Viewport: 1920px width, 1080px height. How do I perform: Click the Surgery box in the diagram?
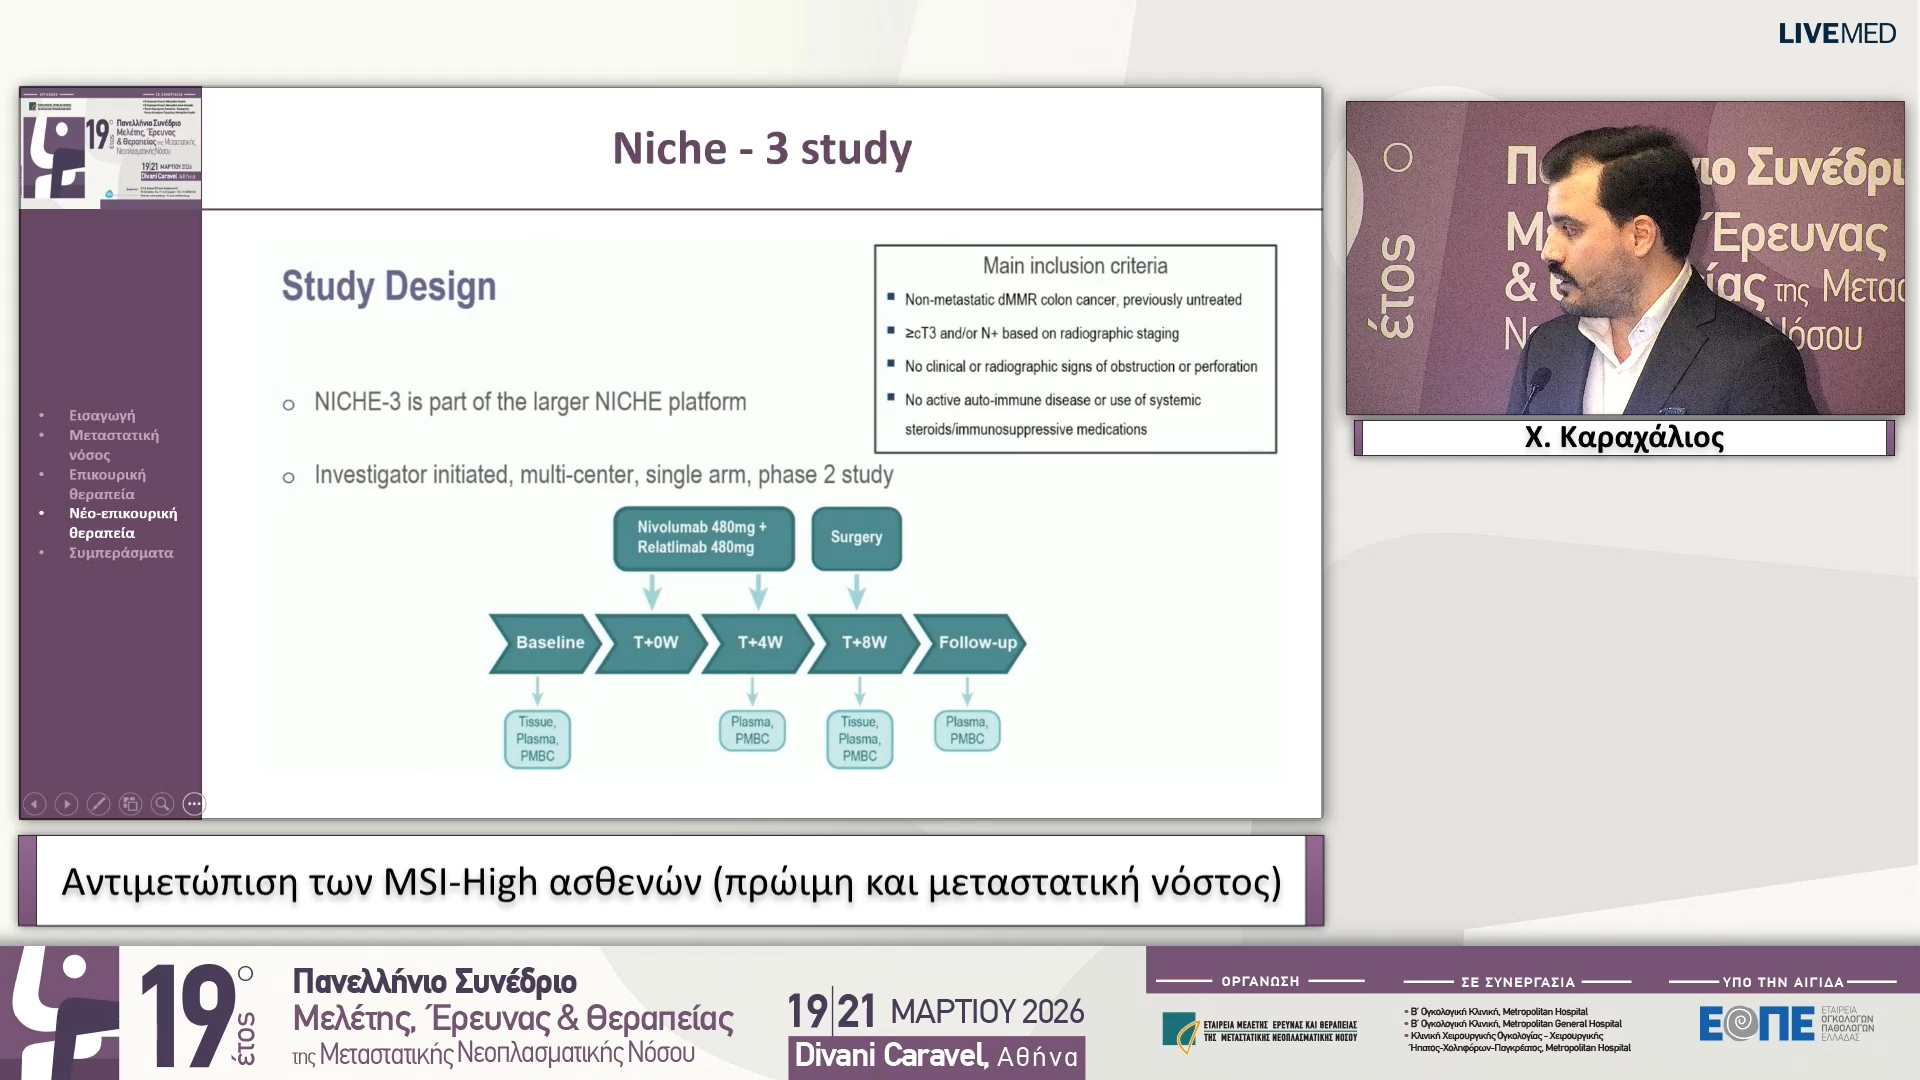pyautogui.click(x=857, y=538)
